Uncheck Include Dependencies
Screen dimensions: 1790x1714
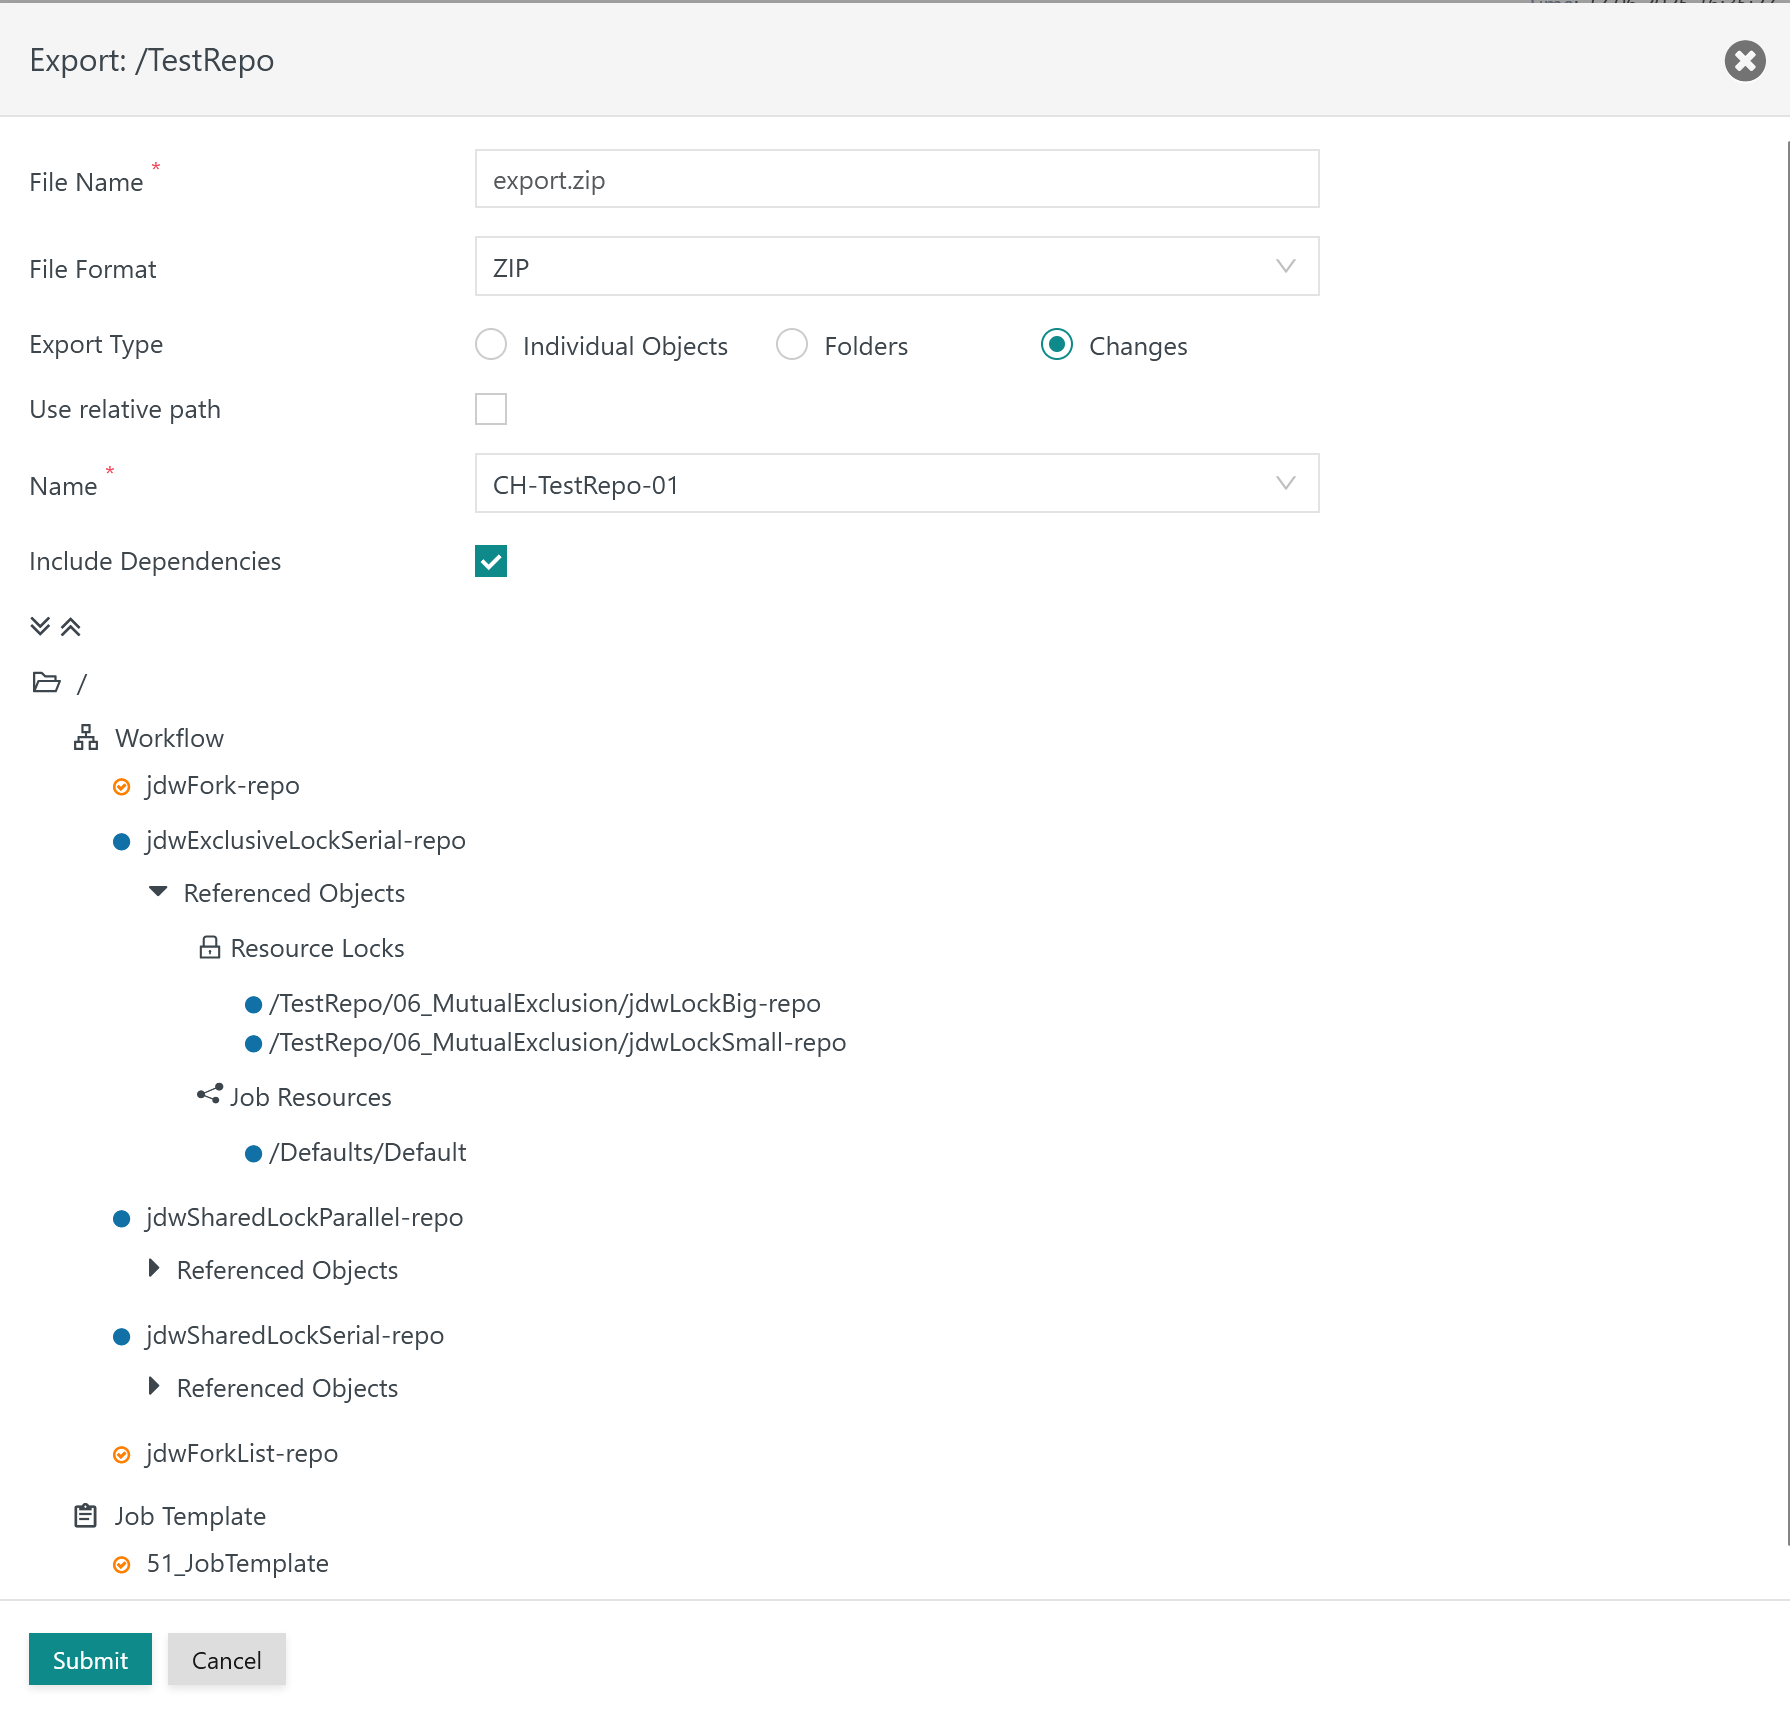click(491, 561)
